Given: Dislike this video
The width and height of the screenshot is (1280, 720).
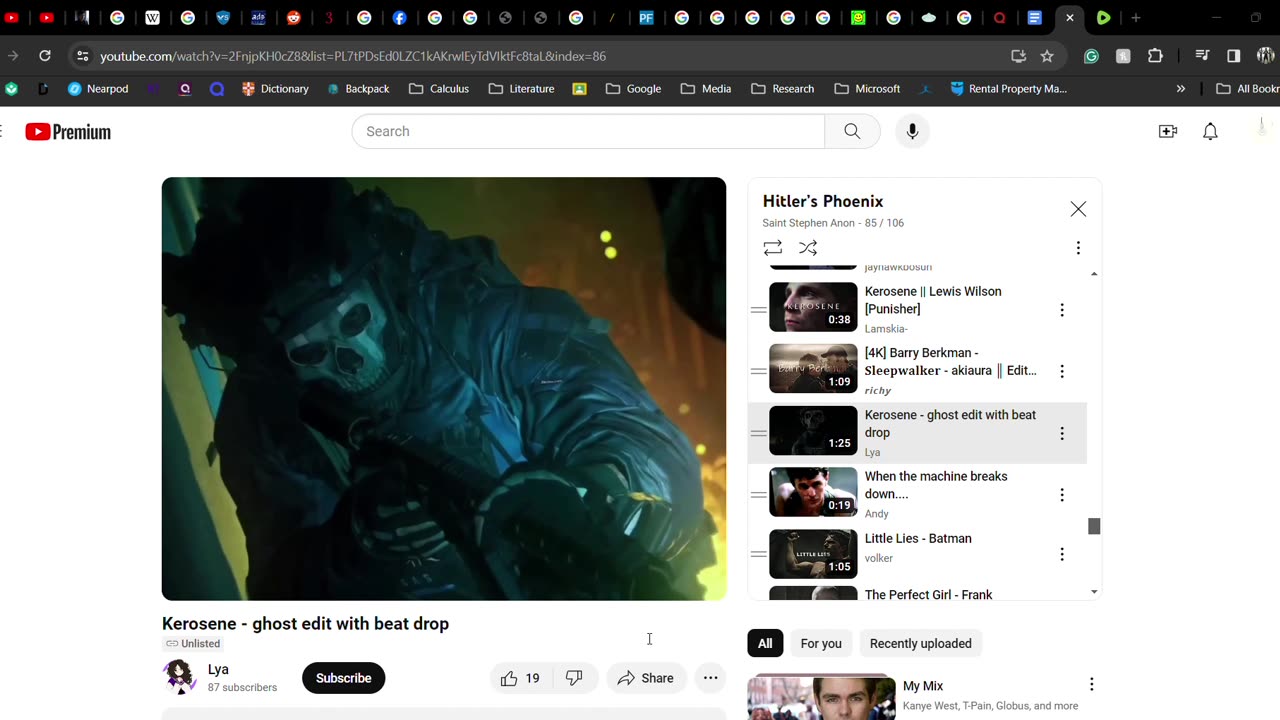Looking at the screenshot, I should (574, 678).
